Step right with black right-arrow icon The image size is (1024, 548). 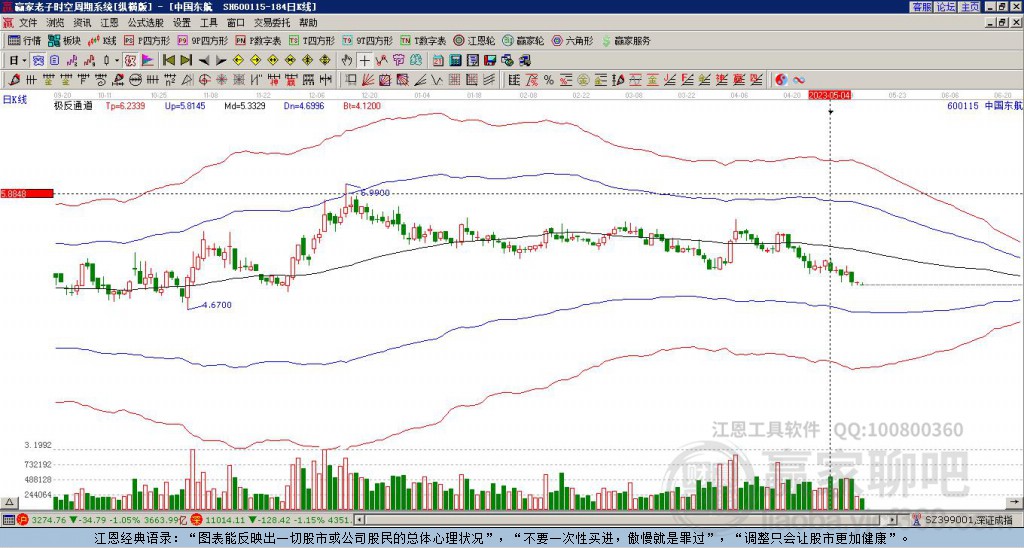221,61
